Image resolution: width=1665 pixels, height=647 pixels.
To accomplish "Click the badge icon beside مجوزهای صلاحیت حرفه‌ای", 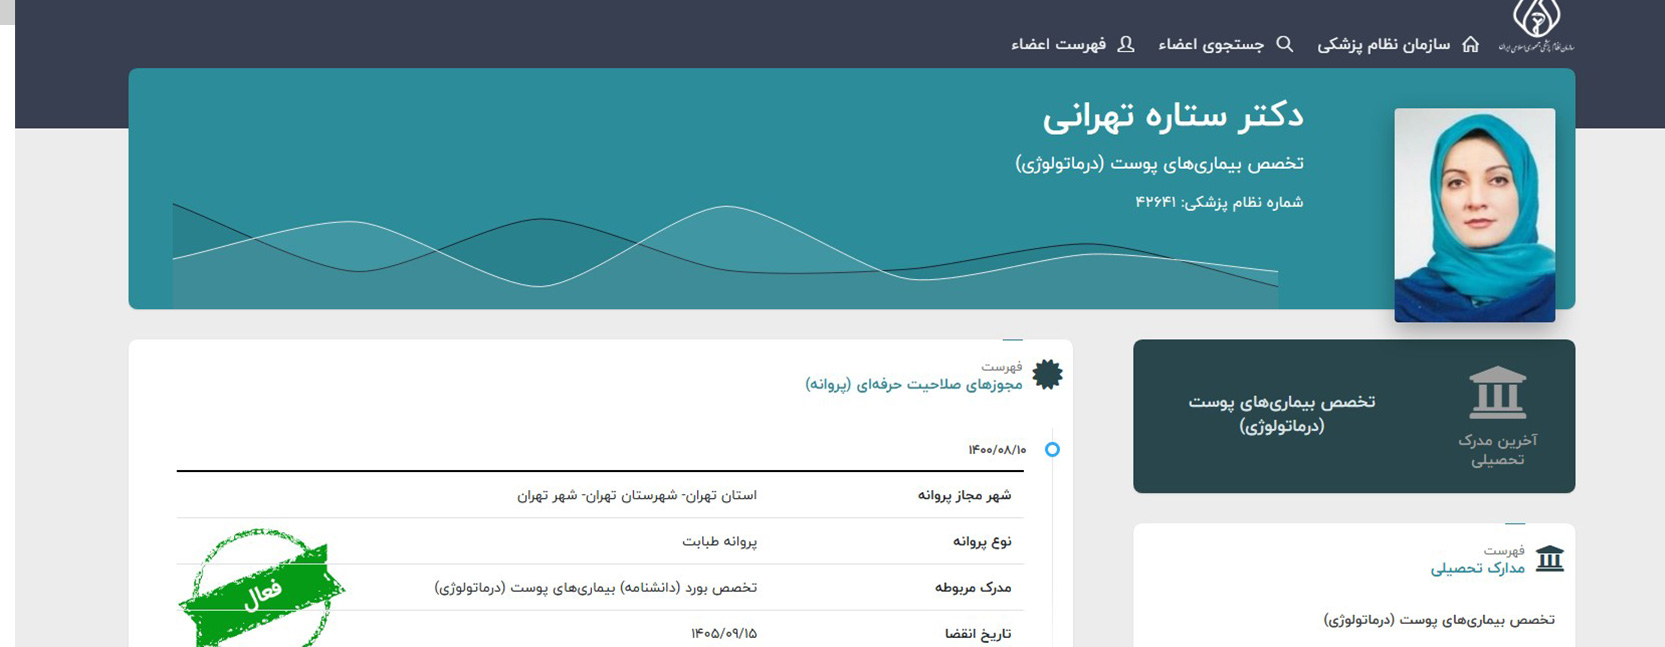I will pyautogui.click(x=1047, y=375).
